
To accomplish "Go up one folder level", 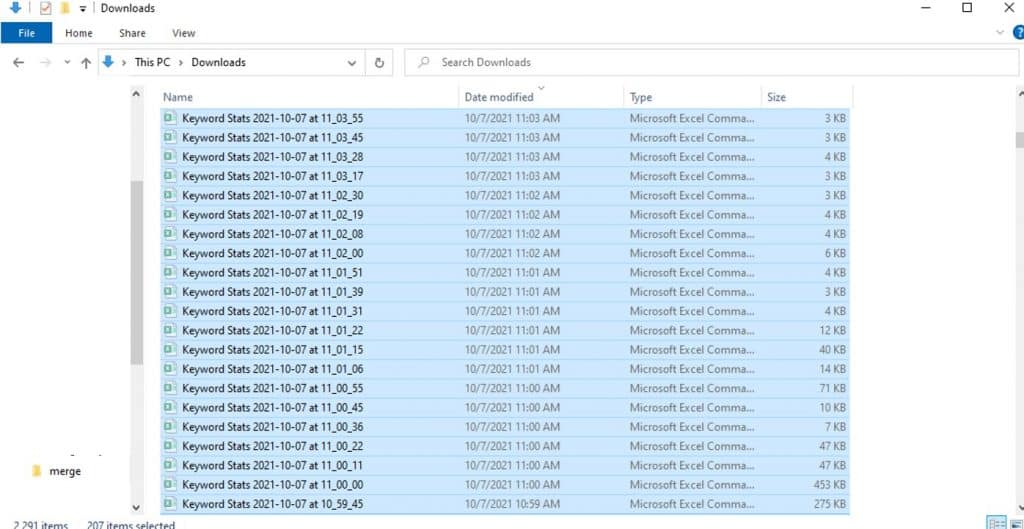I will 86,63.
